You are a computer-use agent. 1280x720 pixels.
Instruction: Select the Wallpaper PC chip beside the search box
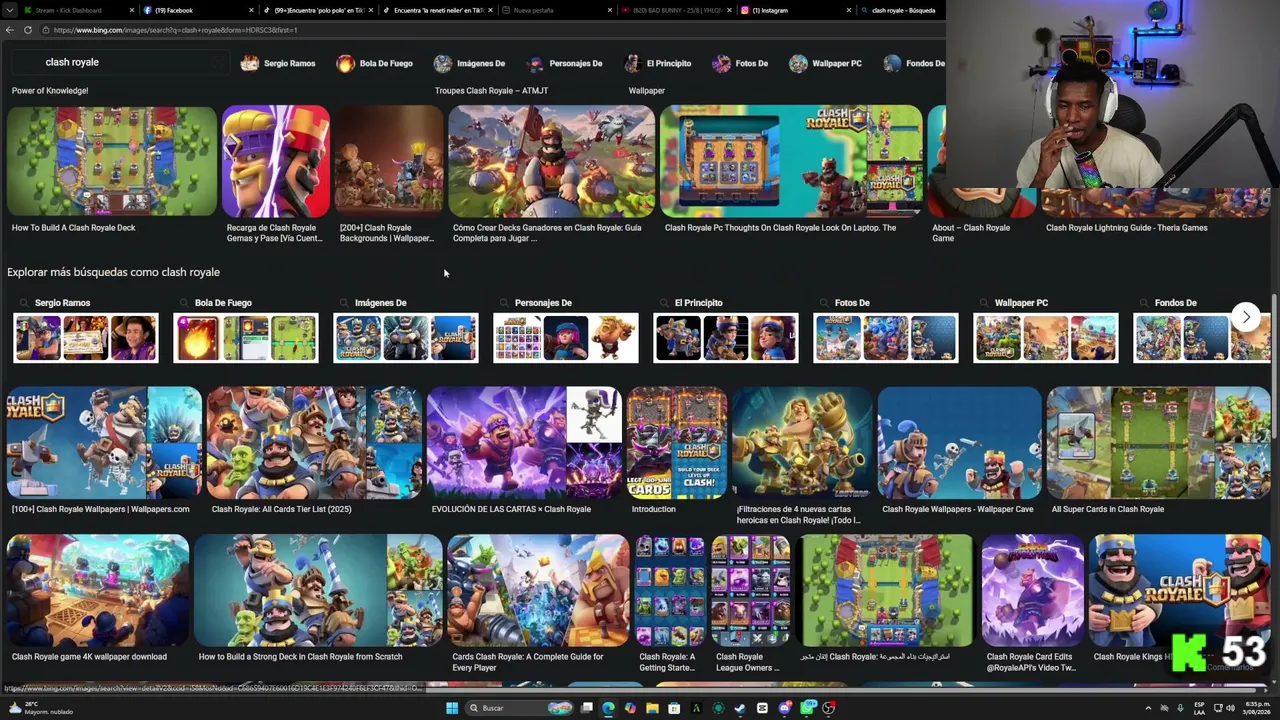tap(826, 63)
